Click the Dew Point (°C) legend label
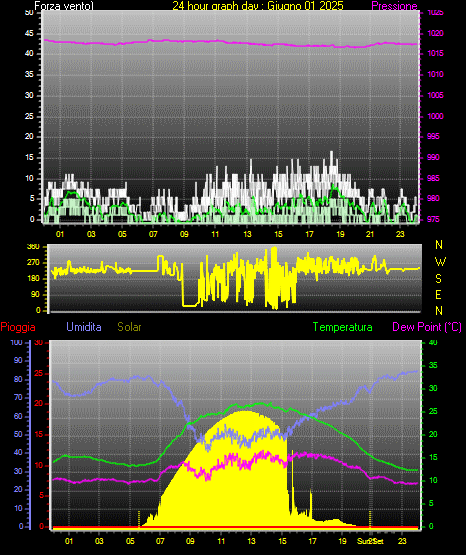 427,327
